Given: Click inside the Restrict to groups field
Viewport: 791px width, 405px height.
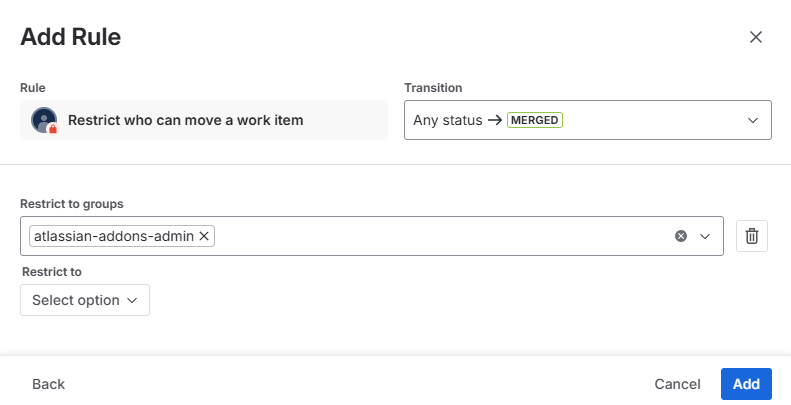Looking at the screenshot, I should coord(440,236).
